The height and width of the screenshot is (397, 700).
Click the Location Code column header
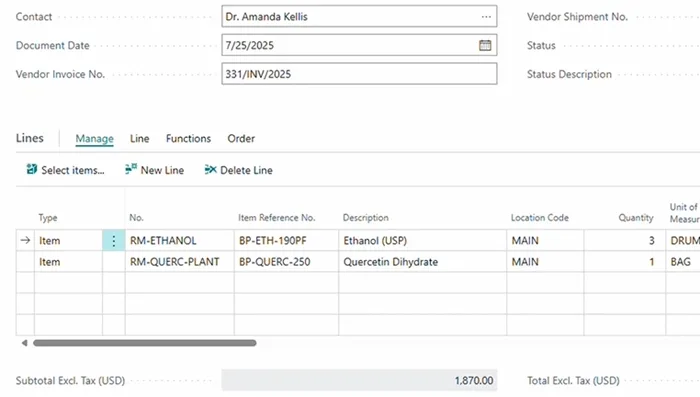[540, 218]
